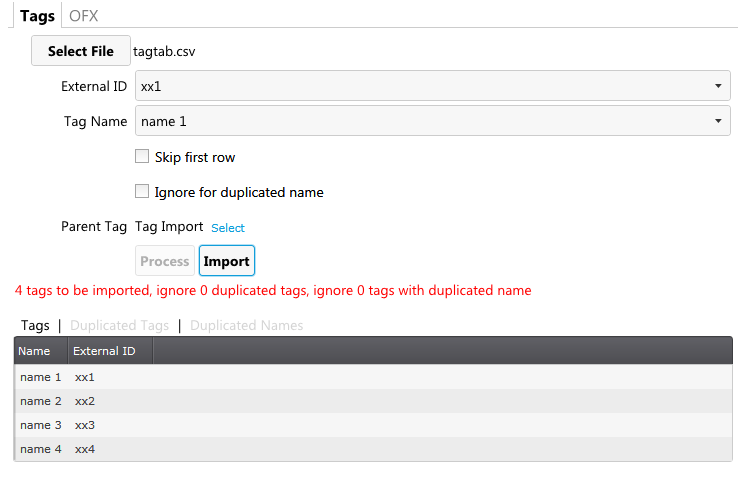
Task: Click the External ID field showing xx1
Action: point(433,86)
